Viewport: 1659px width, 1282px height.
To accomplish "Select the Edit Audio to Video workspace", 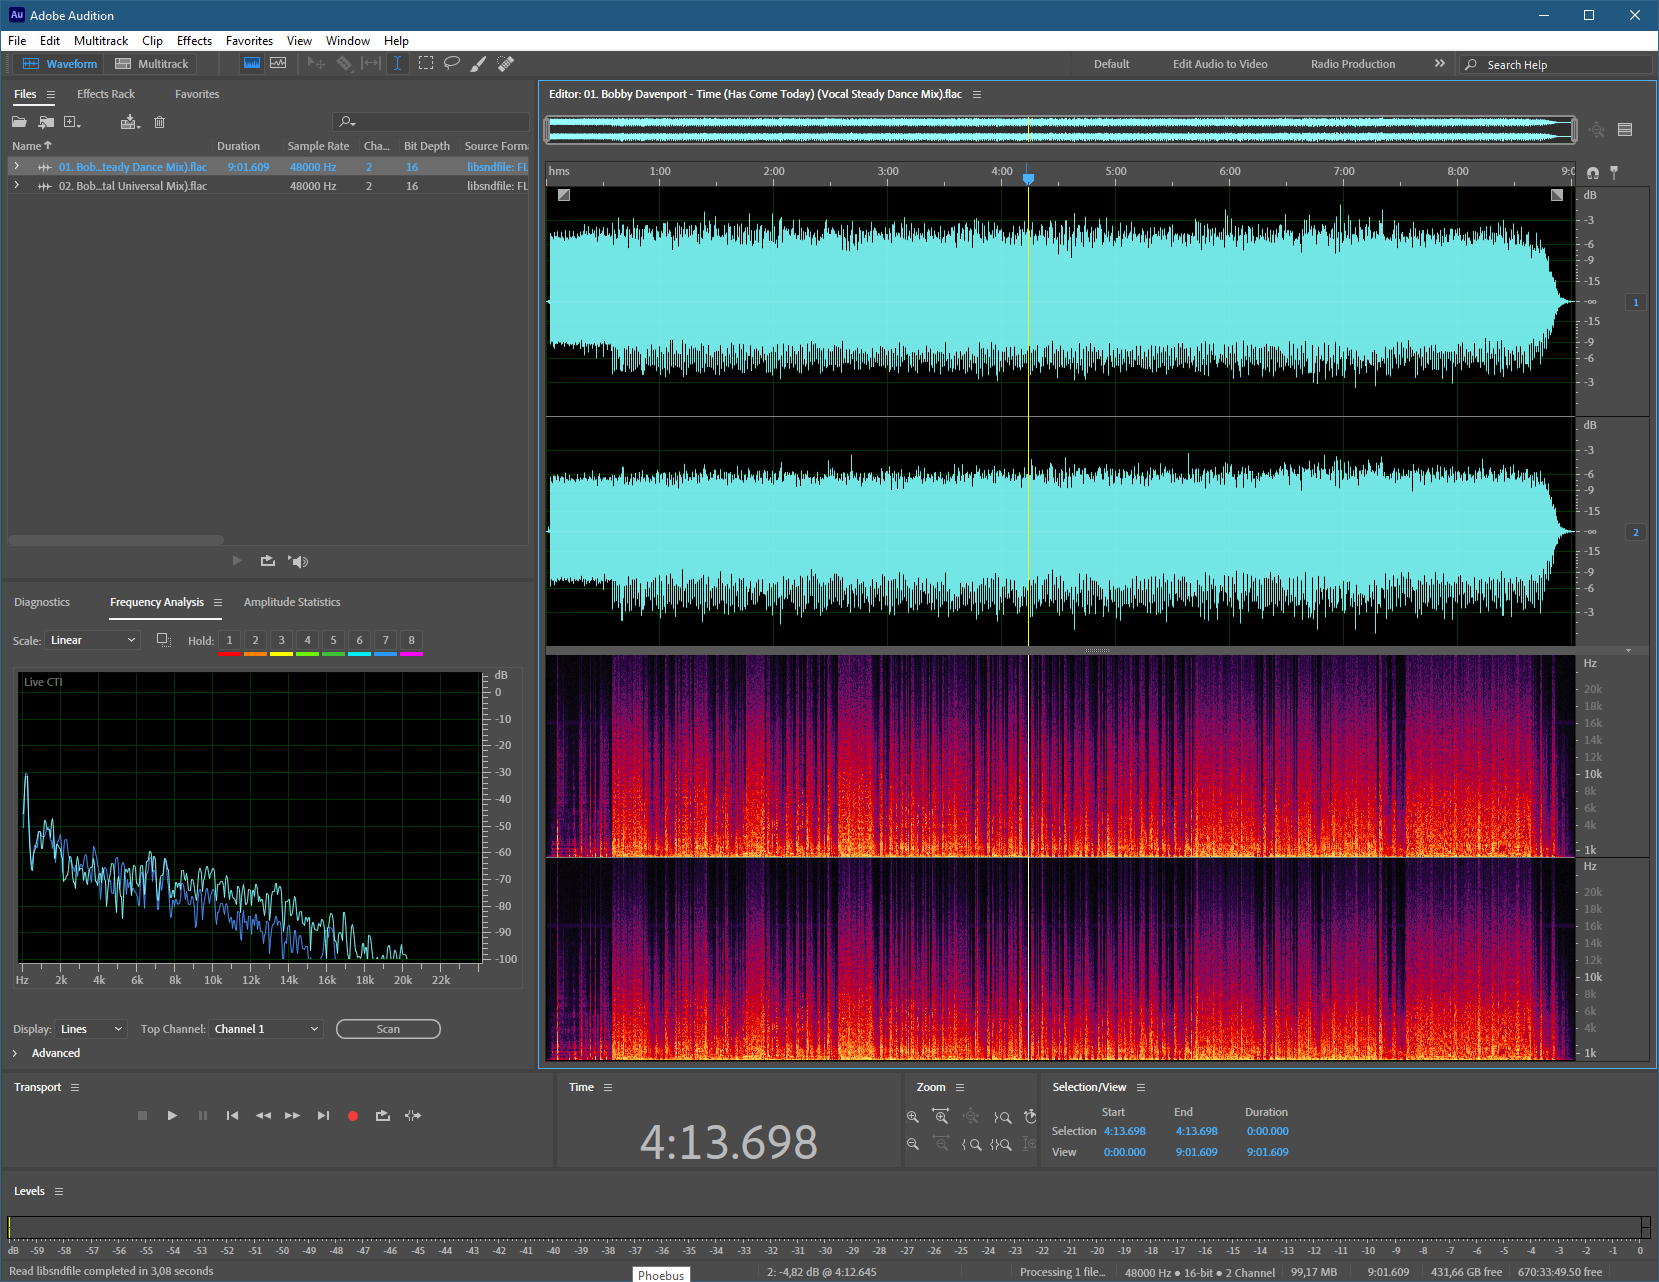I will point(1220,64).
